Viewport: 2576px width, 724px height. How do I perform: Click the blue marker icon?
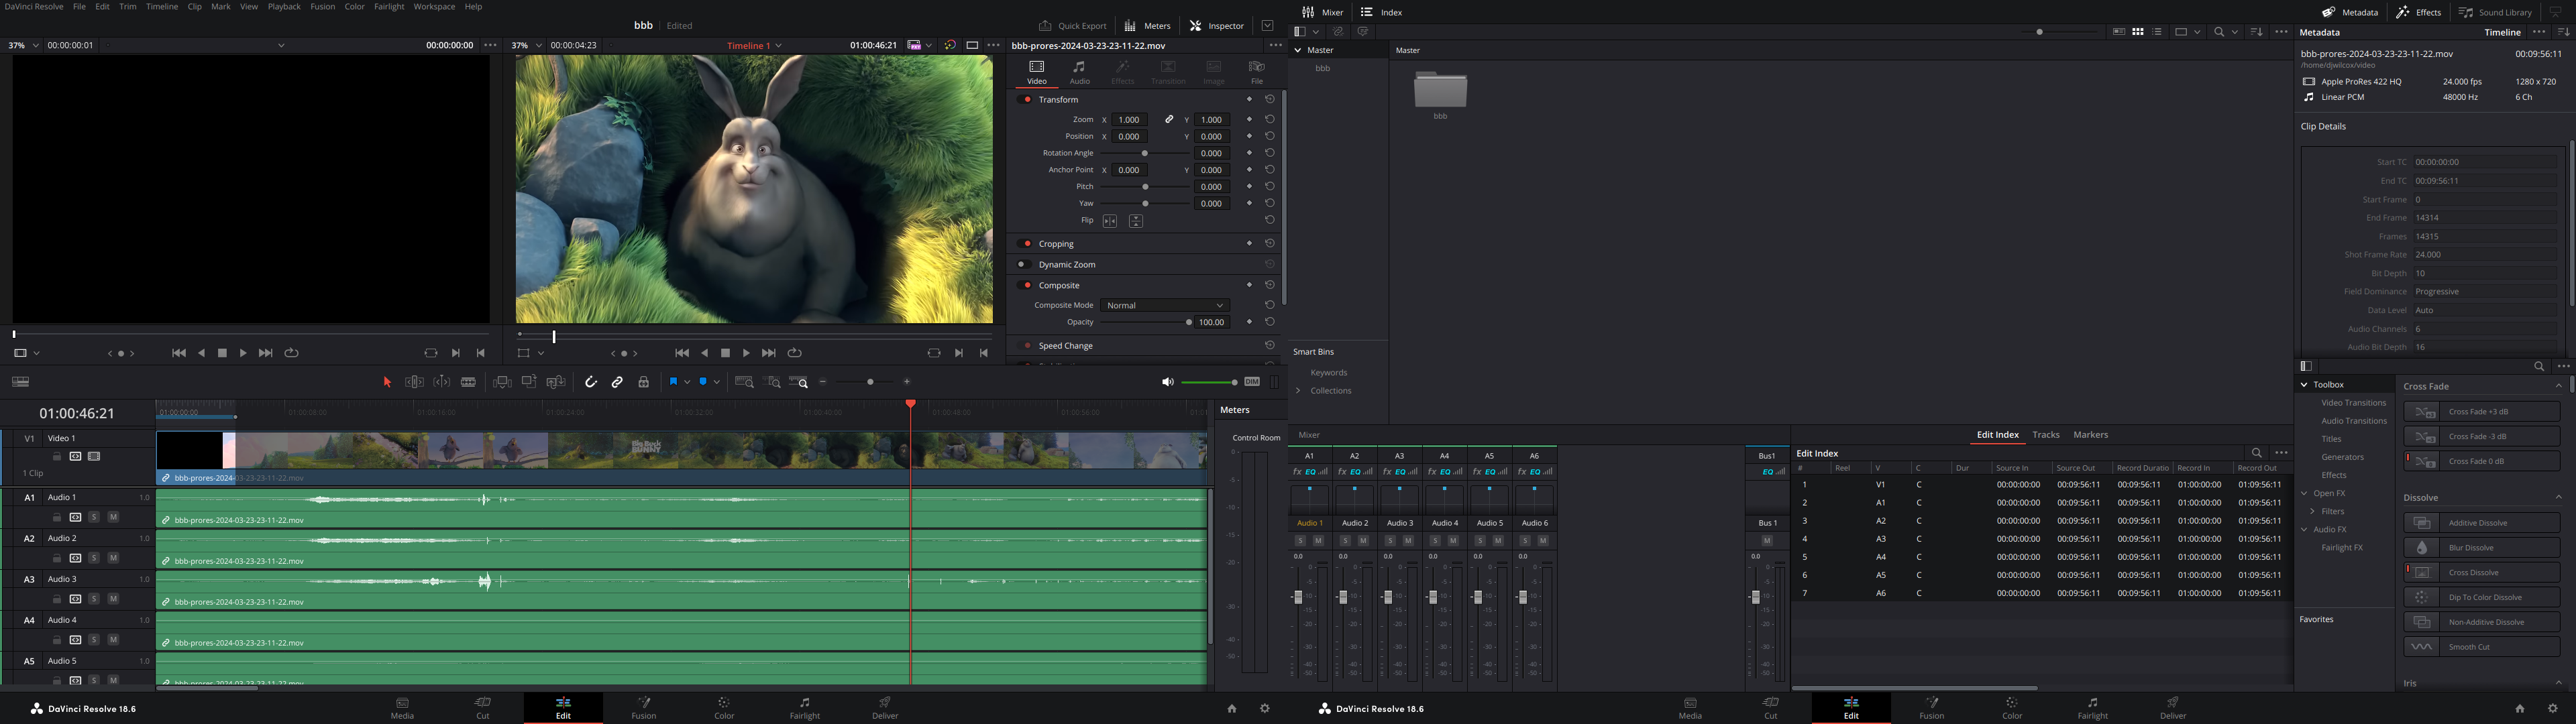704,382
